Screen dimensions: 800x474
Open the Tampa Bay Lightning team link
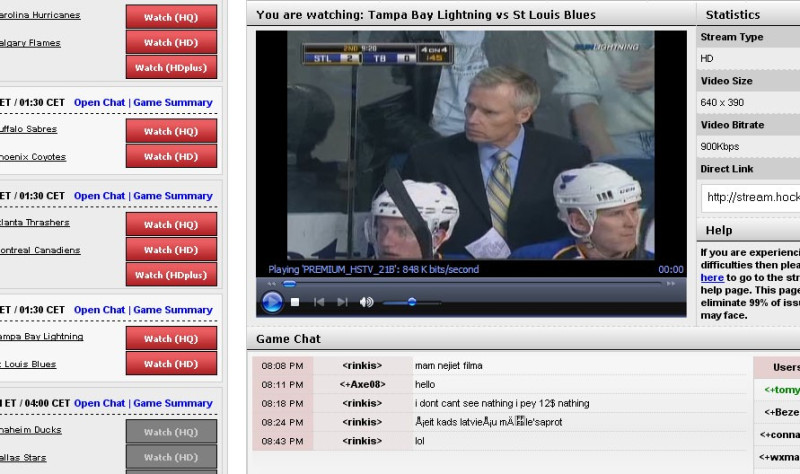coord(41,336)
